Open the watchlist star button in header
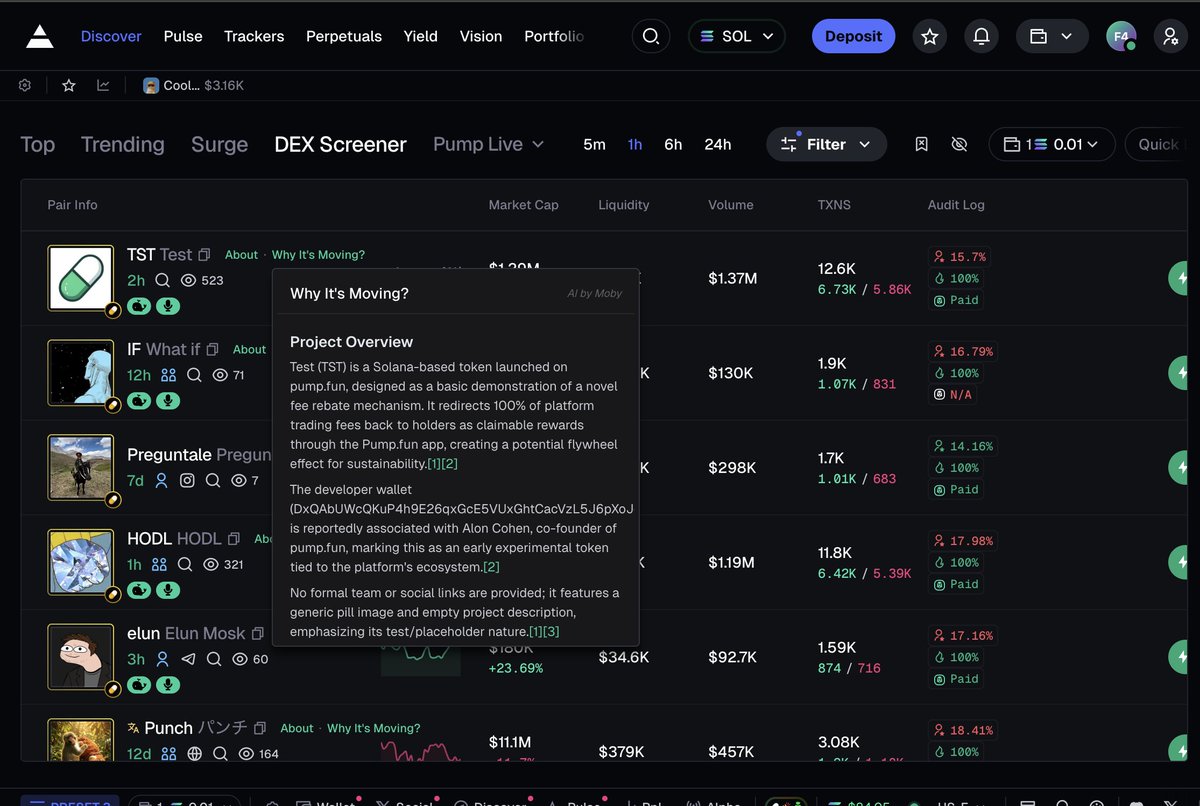1200x806 pixels. tap(930, 36)
